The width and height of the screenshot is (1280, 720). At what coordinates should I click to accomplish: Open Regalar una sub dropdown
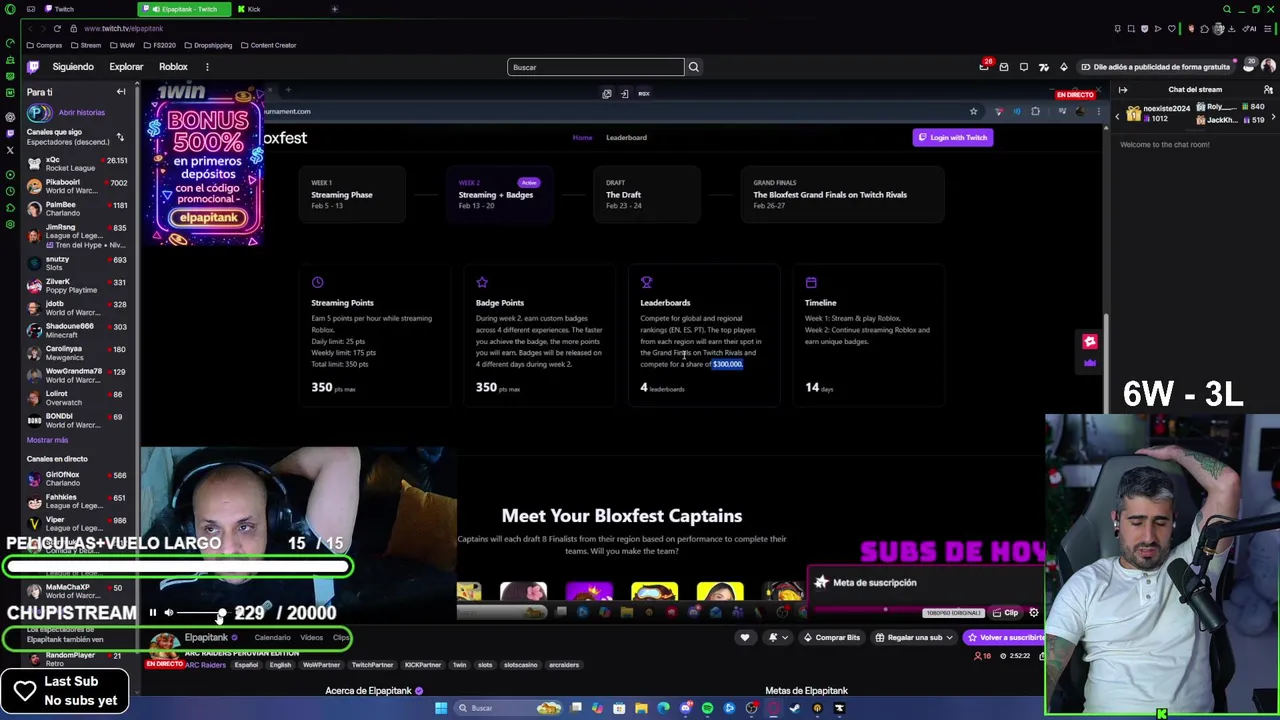[913, 637]
